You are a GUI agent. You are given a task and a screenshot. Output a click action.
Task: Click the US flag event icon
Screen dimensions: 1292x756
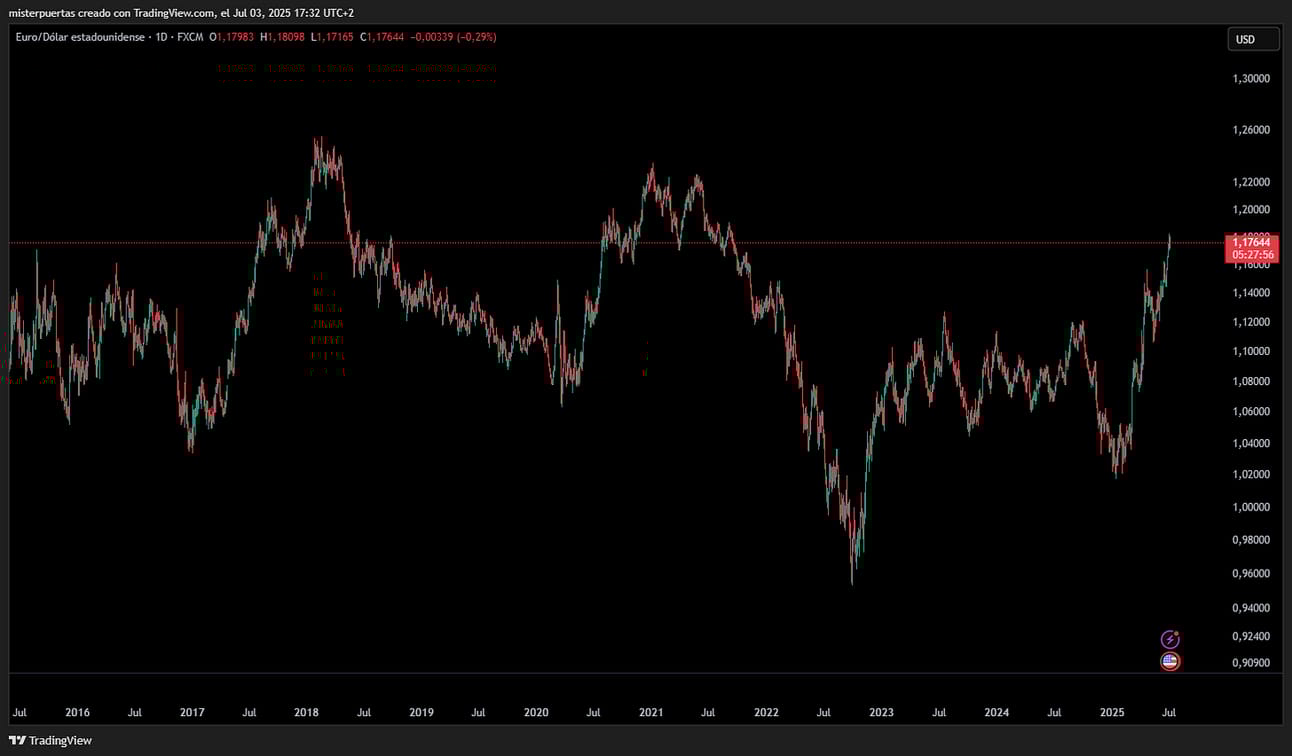[x=1170, y=661]
